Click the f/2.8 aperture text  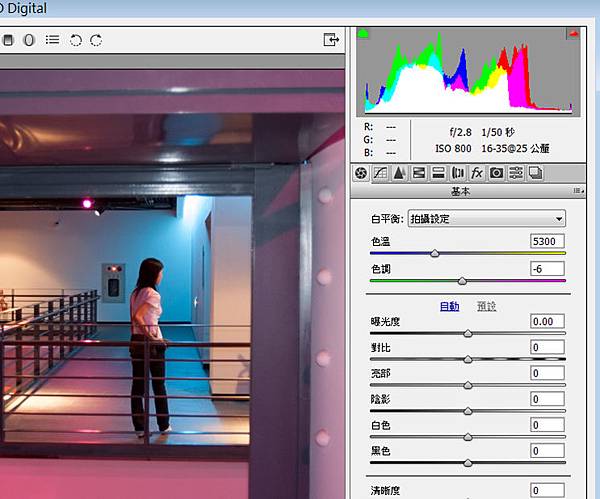pyautogui.click(x=460, y=132)
